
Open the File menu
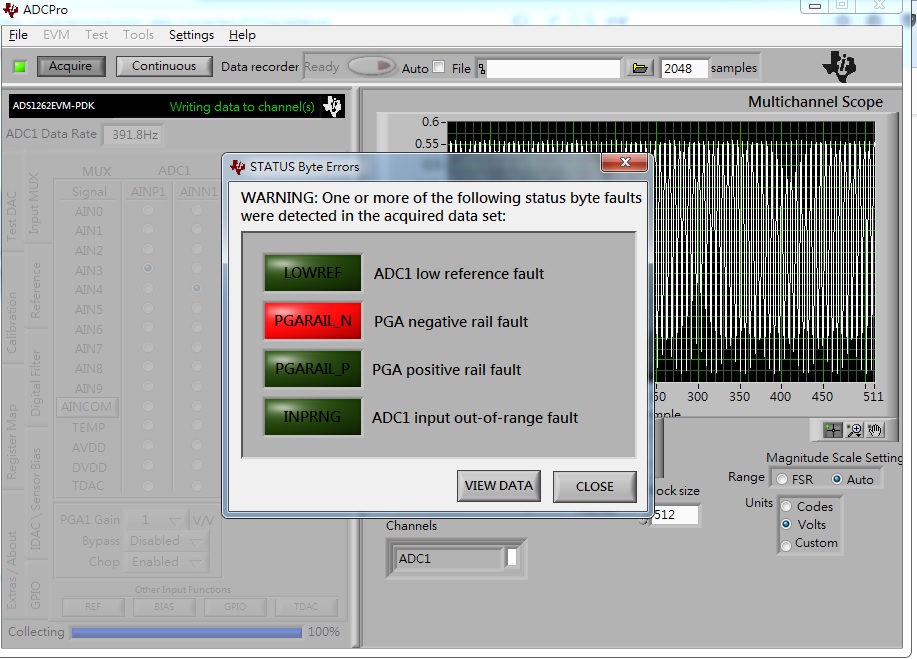coord(18,35)
